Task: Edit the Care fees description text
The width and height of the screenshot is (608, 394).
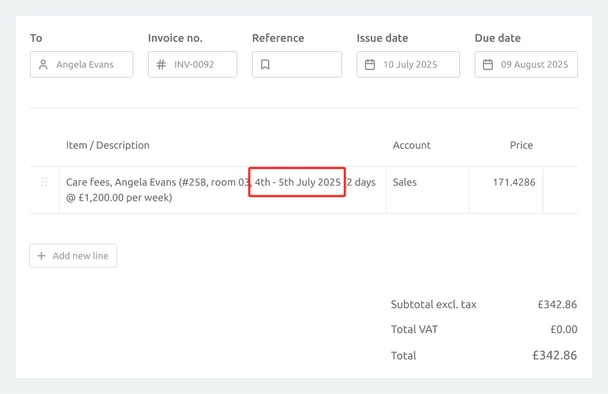Action: tap(223, 190)
